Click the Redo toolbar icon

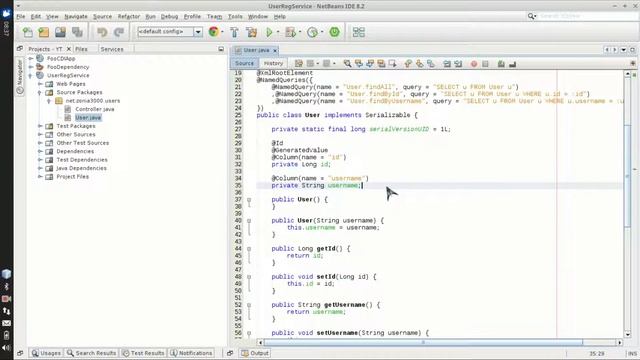point(119,32)
